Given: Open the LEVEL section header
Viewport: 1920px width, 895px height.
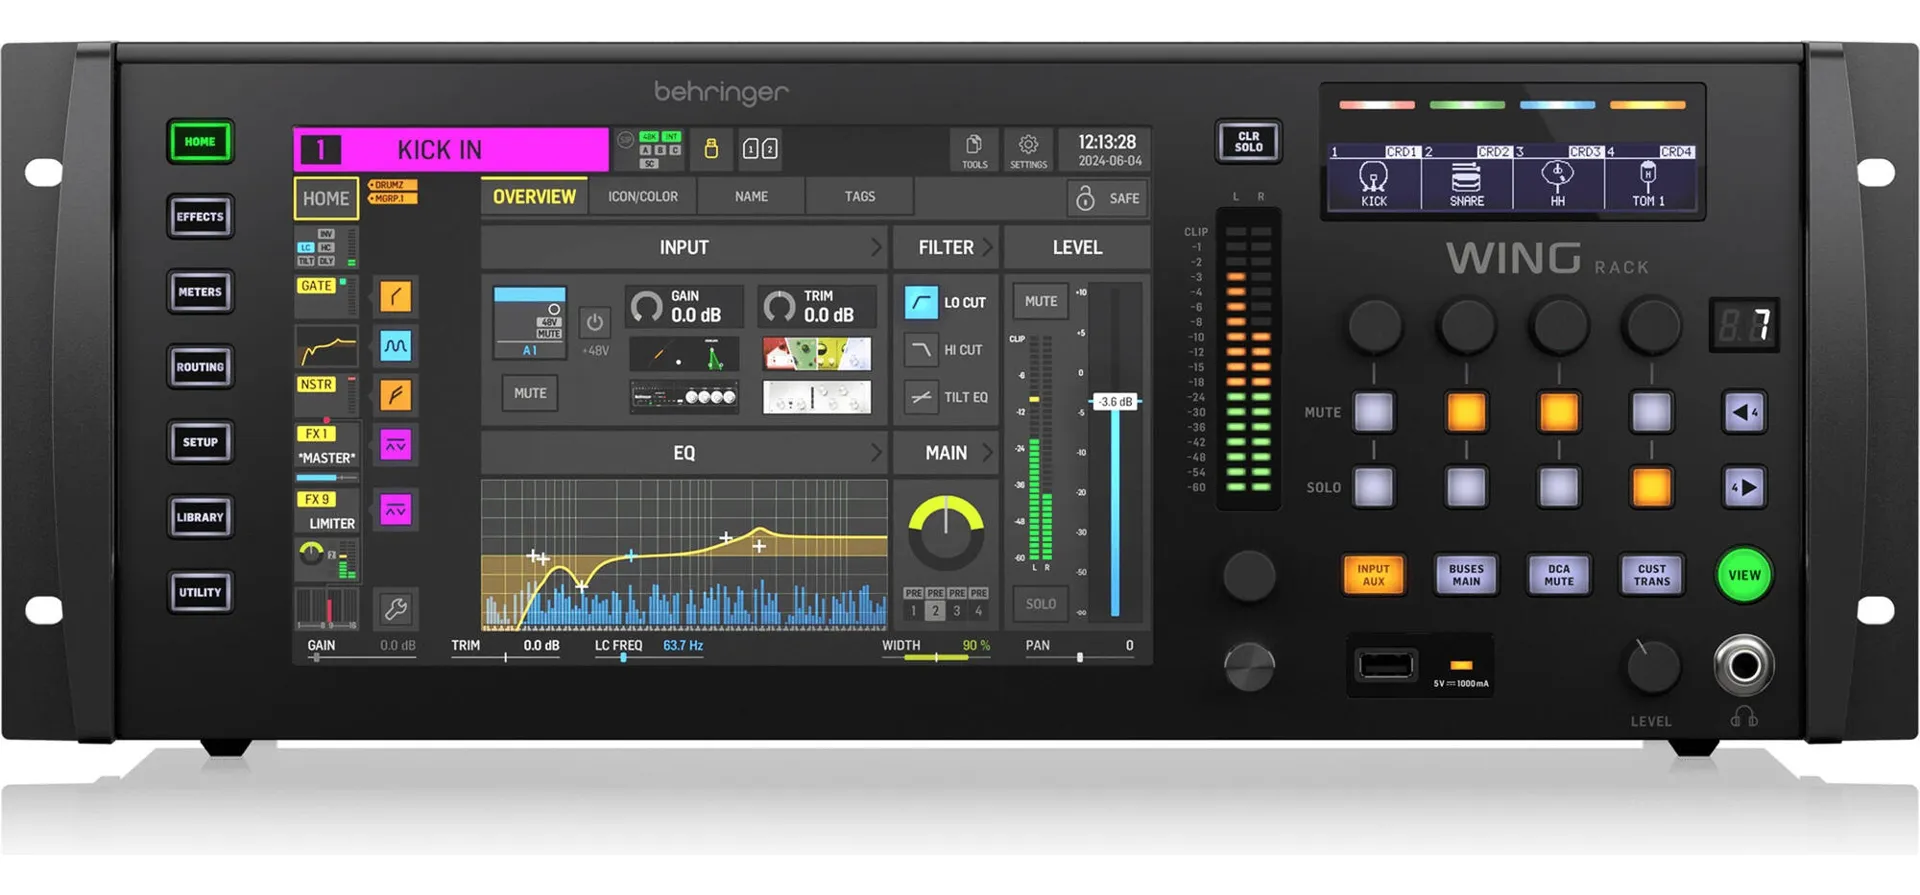Looking at the screenshot, I should [x=1077, y=247].
